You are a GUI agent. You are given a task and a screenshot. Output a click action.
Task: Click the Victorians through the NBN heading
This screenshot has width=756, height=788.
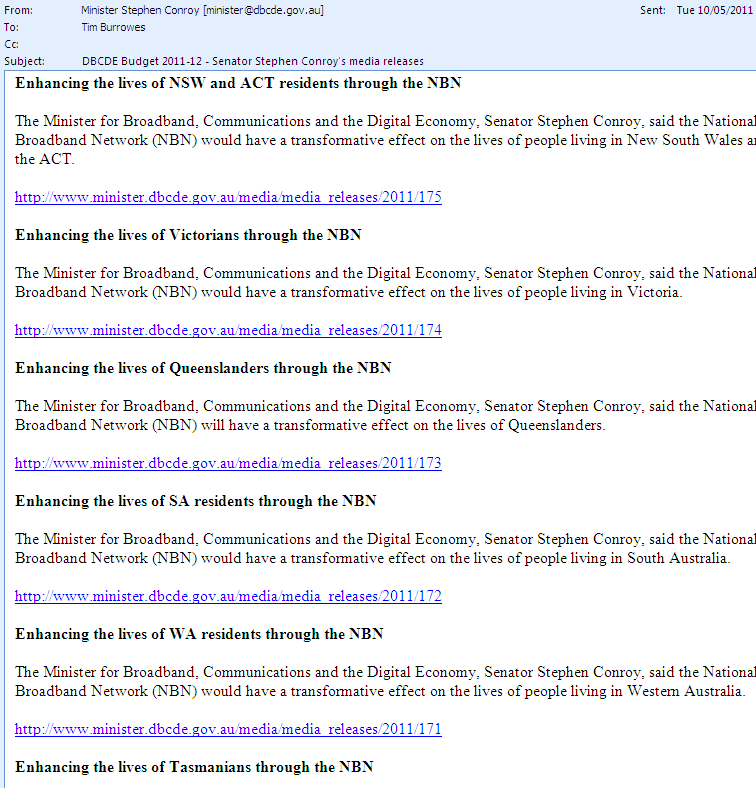click(x=188, y=235)
